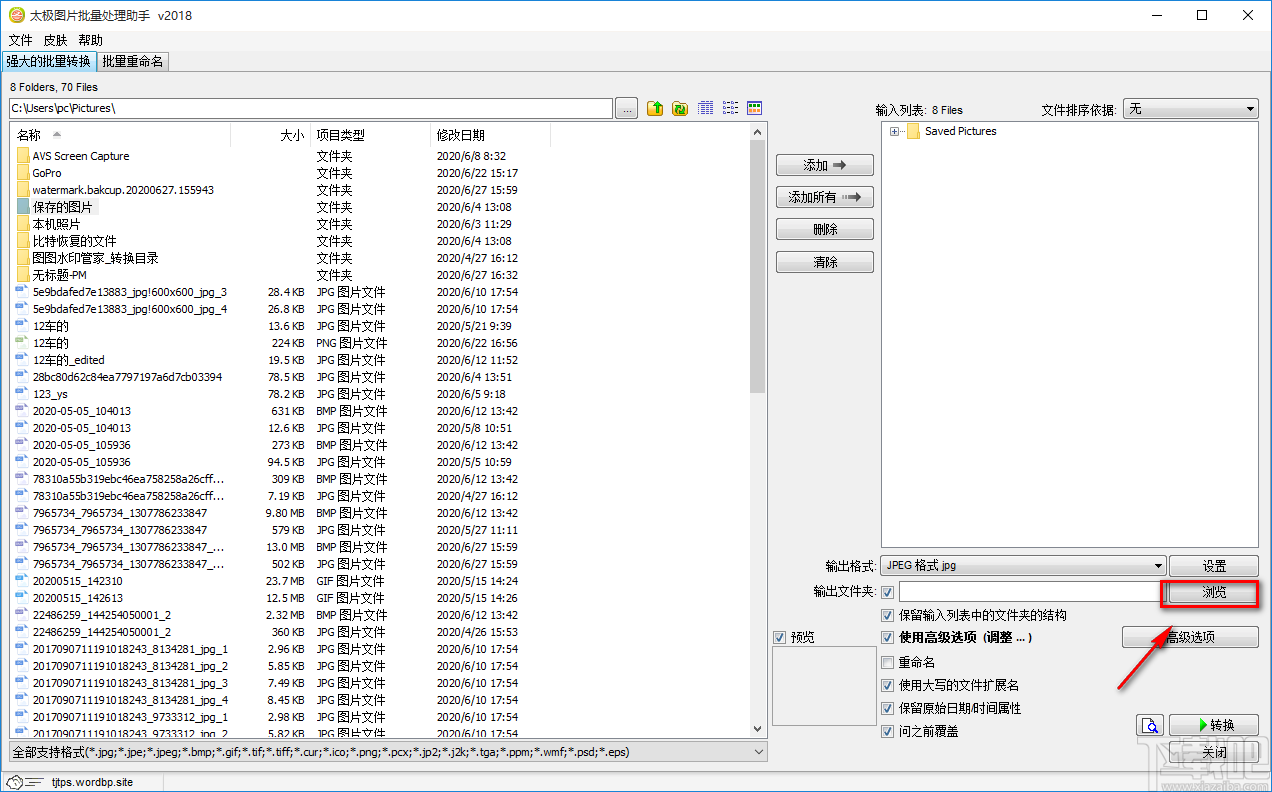1272x792 pixels.
Task: Click the C:\Users\pc\Pictures\ path field
Action: [x=310, y=108]
